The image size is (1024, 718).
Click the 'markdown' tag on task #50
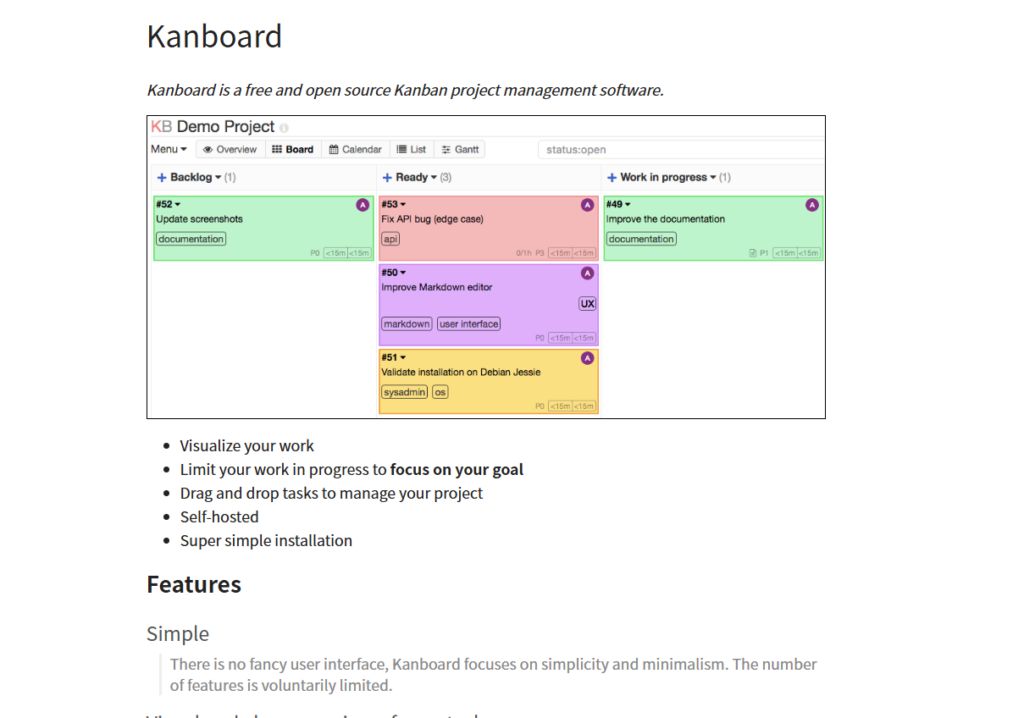pyautogui.click(x=406, y=324)
